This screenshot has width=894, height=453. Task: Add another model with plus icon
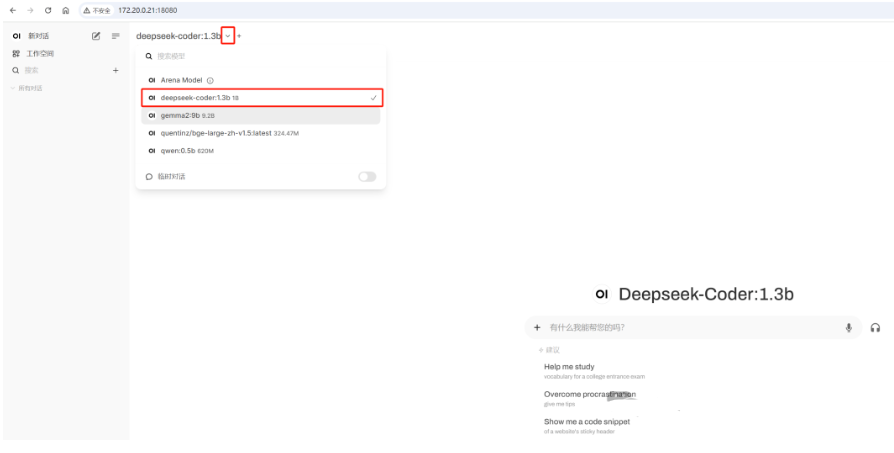[x=239, y=36]
